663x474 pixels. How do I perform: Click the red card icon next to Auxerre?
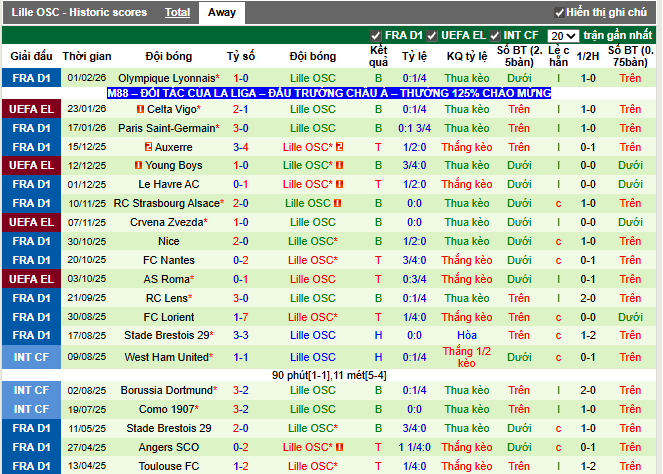148,147
